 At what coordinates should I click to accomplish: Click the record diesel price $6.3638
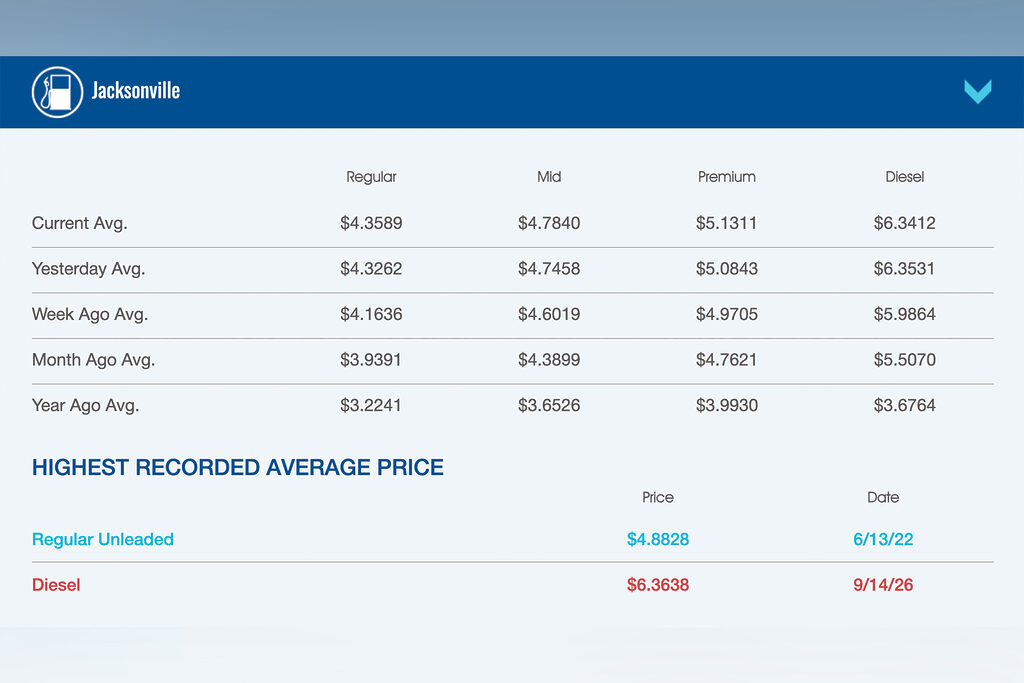click(x=658, y=585)
